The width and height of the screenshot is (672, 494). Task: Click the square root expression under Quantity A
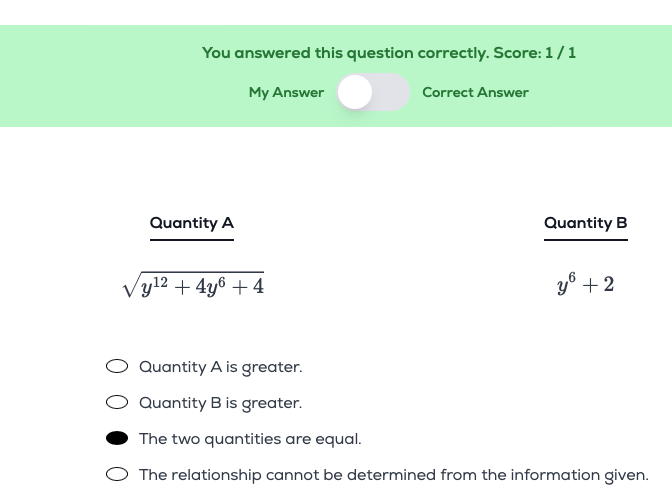coord(193,285)
